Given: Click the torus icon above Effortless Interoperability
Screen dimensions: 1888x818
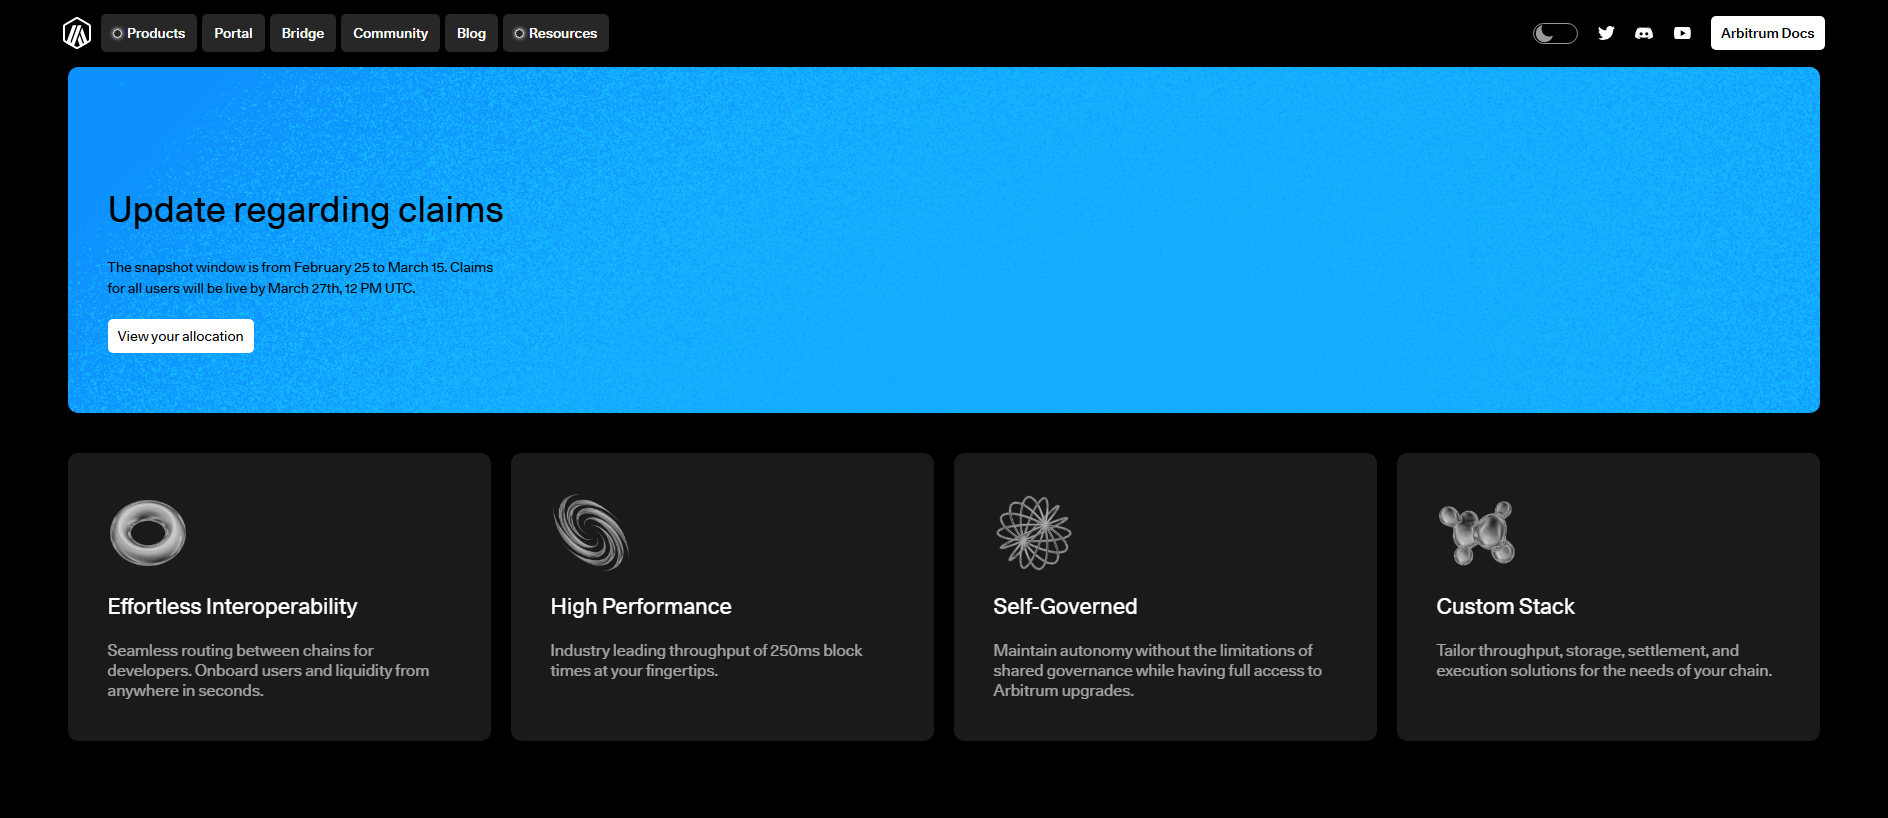Looking at the screenshot, I should tap(148, 532).
